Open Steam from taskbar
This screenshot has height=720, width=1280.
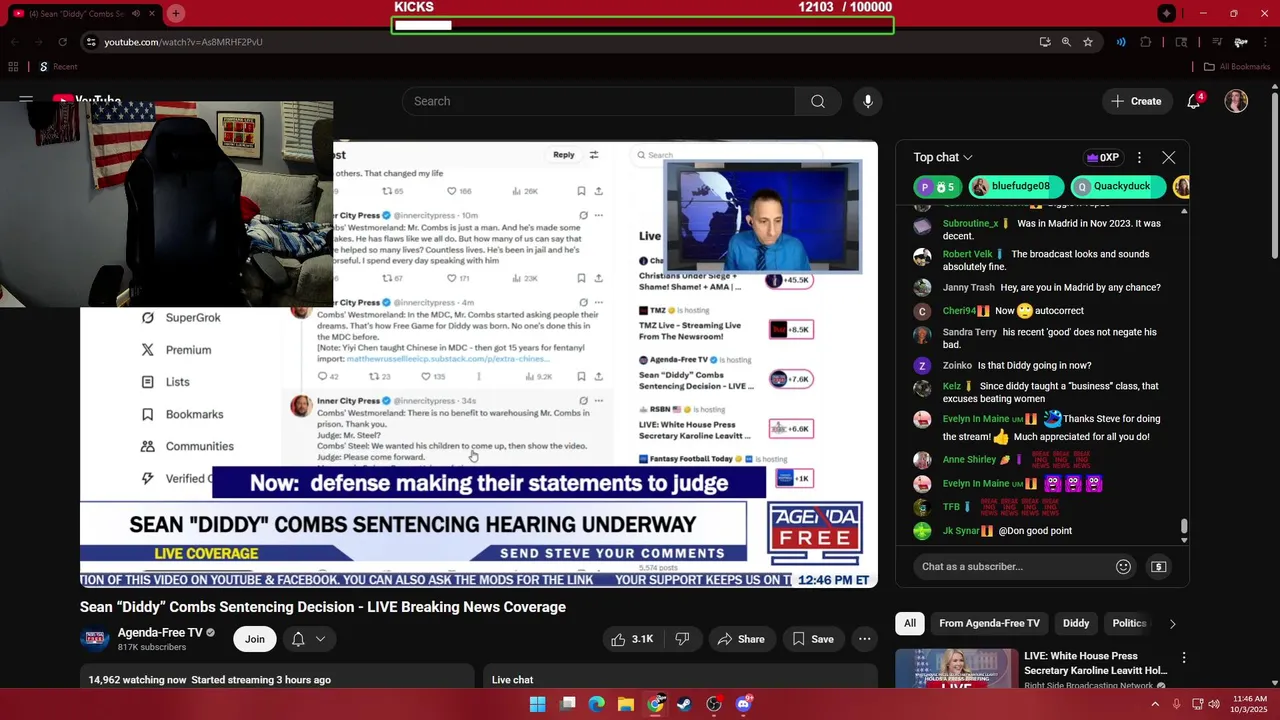point(684,704)
